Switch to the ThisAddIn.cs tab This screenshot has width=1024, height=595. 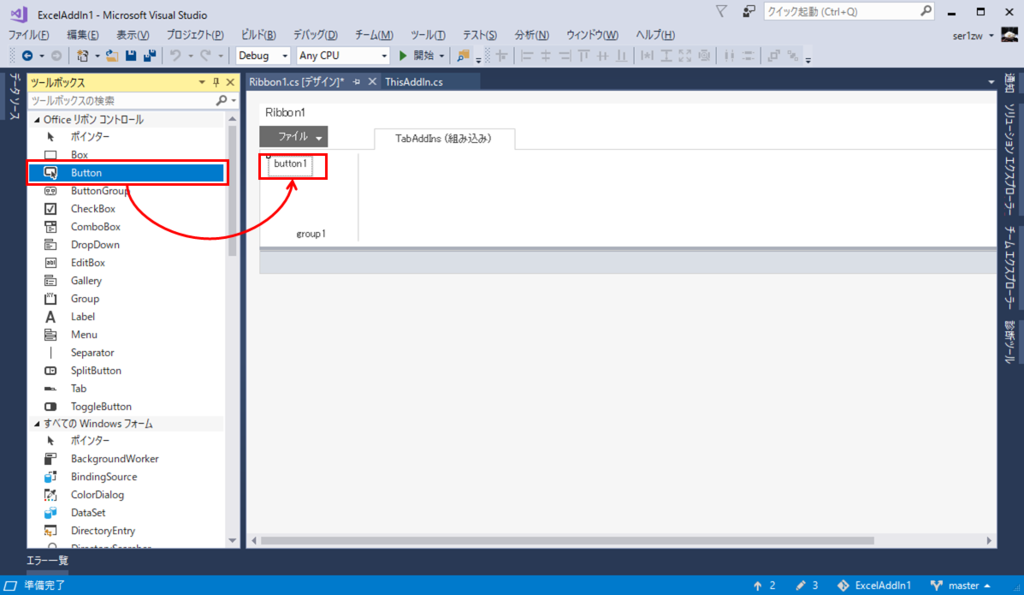pyautogui.click(x=414, y=82)
